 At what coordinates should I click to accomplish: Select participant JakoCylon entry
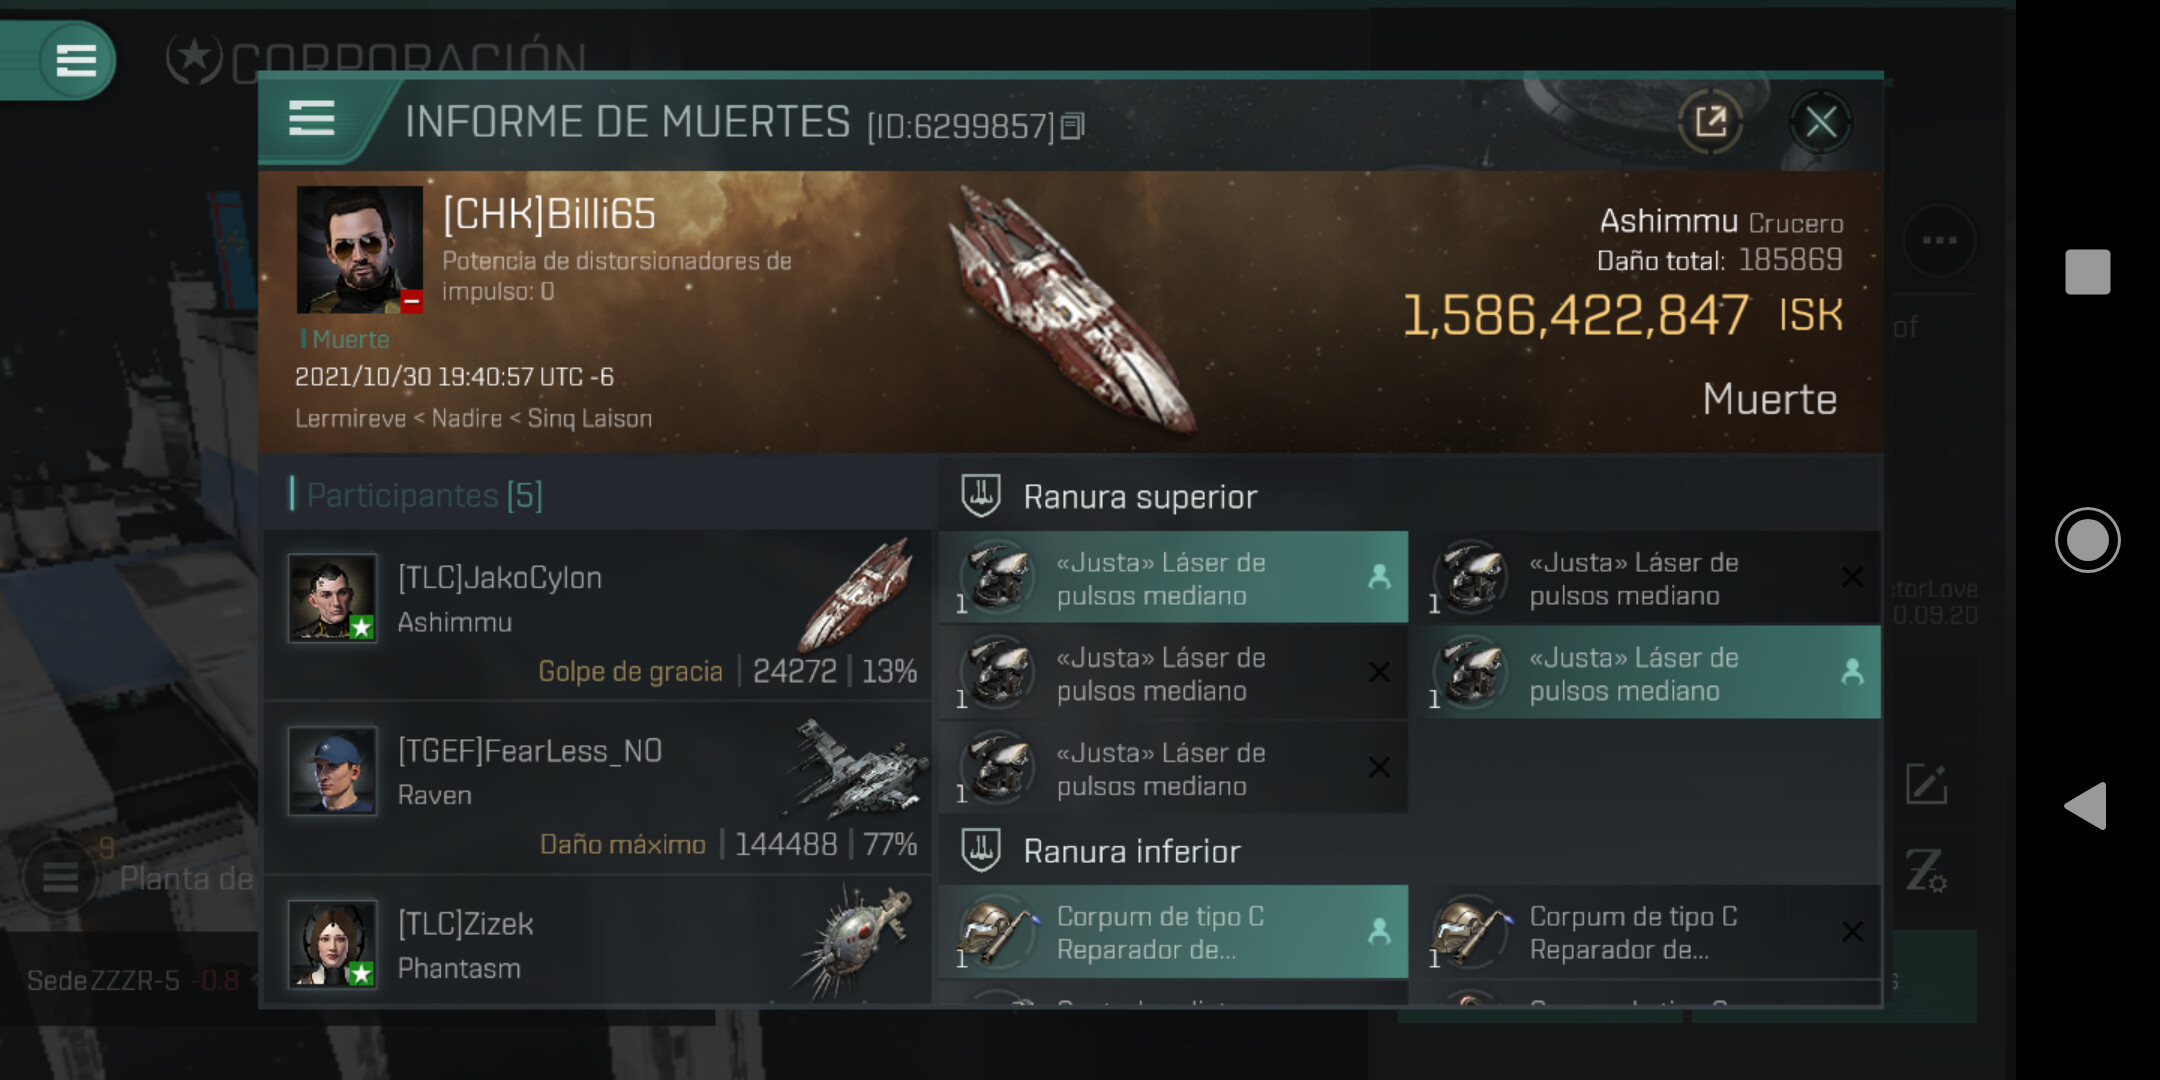[x=598, y=615]
